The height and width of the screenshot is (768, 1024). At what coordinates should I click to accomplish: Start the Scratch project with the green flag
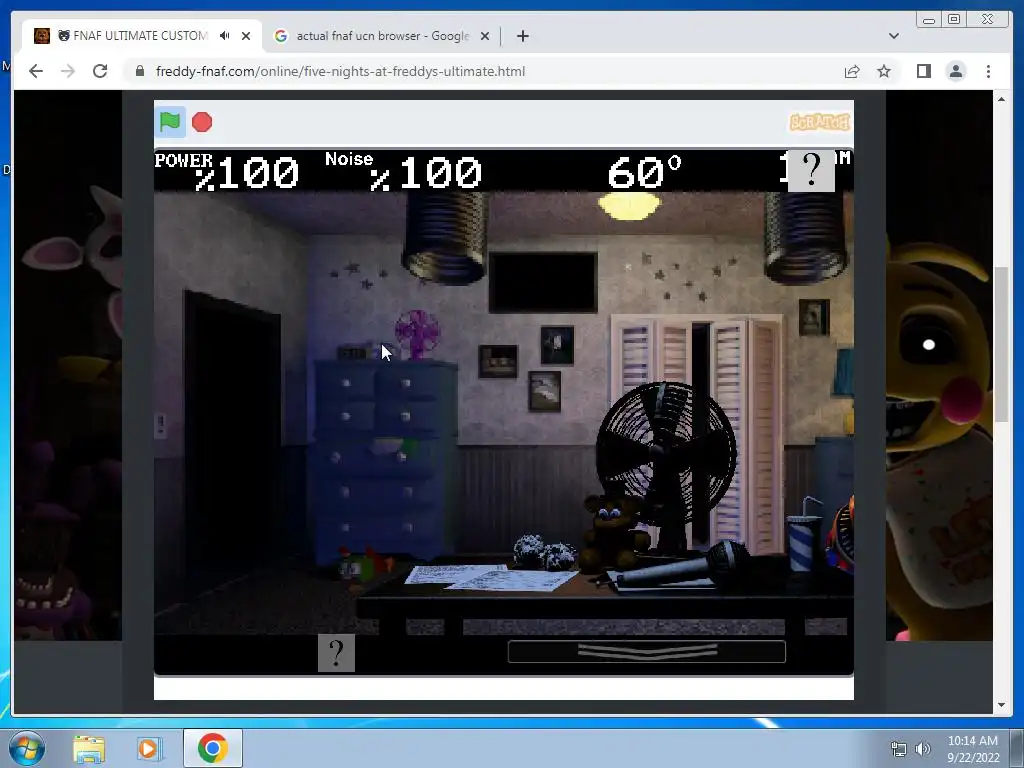point(170,122)
